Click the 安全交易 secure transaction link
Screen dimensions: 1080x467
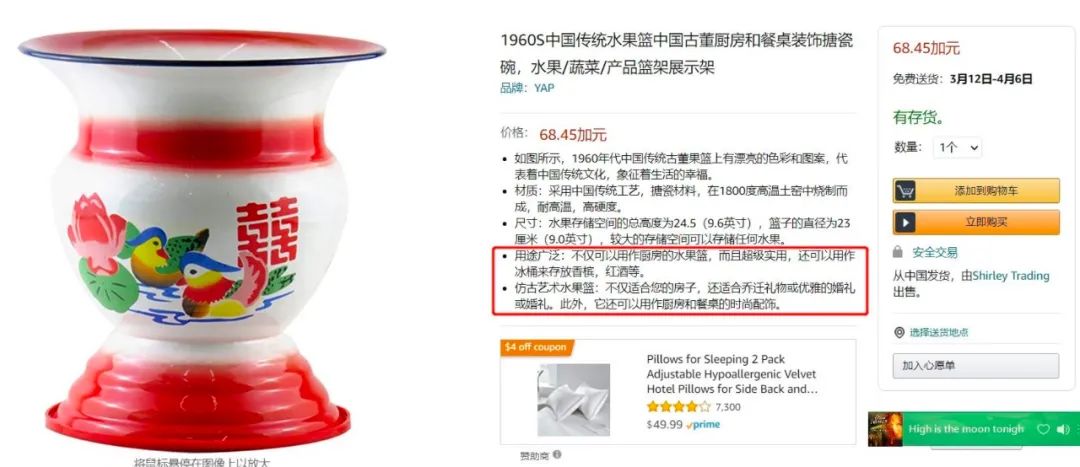935,252
